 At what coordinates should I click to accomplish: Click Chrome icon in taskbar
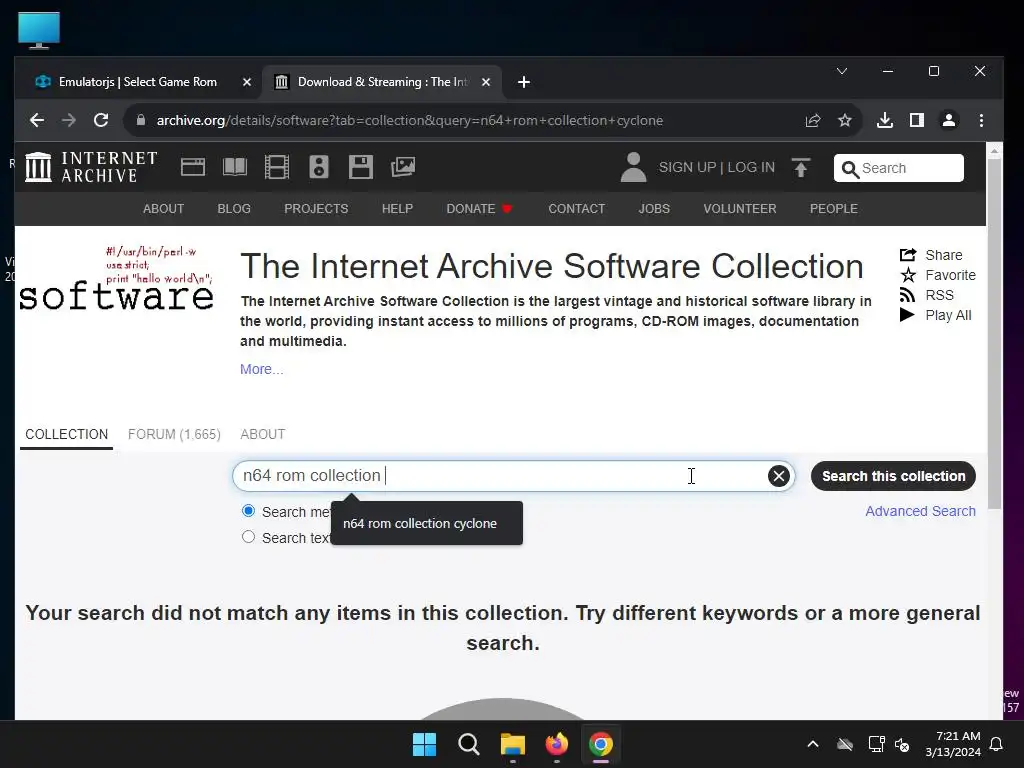coord(601,744)
